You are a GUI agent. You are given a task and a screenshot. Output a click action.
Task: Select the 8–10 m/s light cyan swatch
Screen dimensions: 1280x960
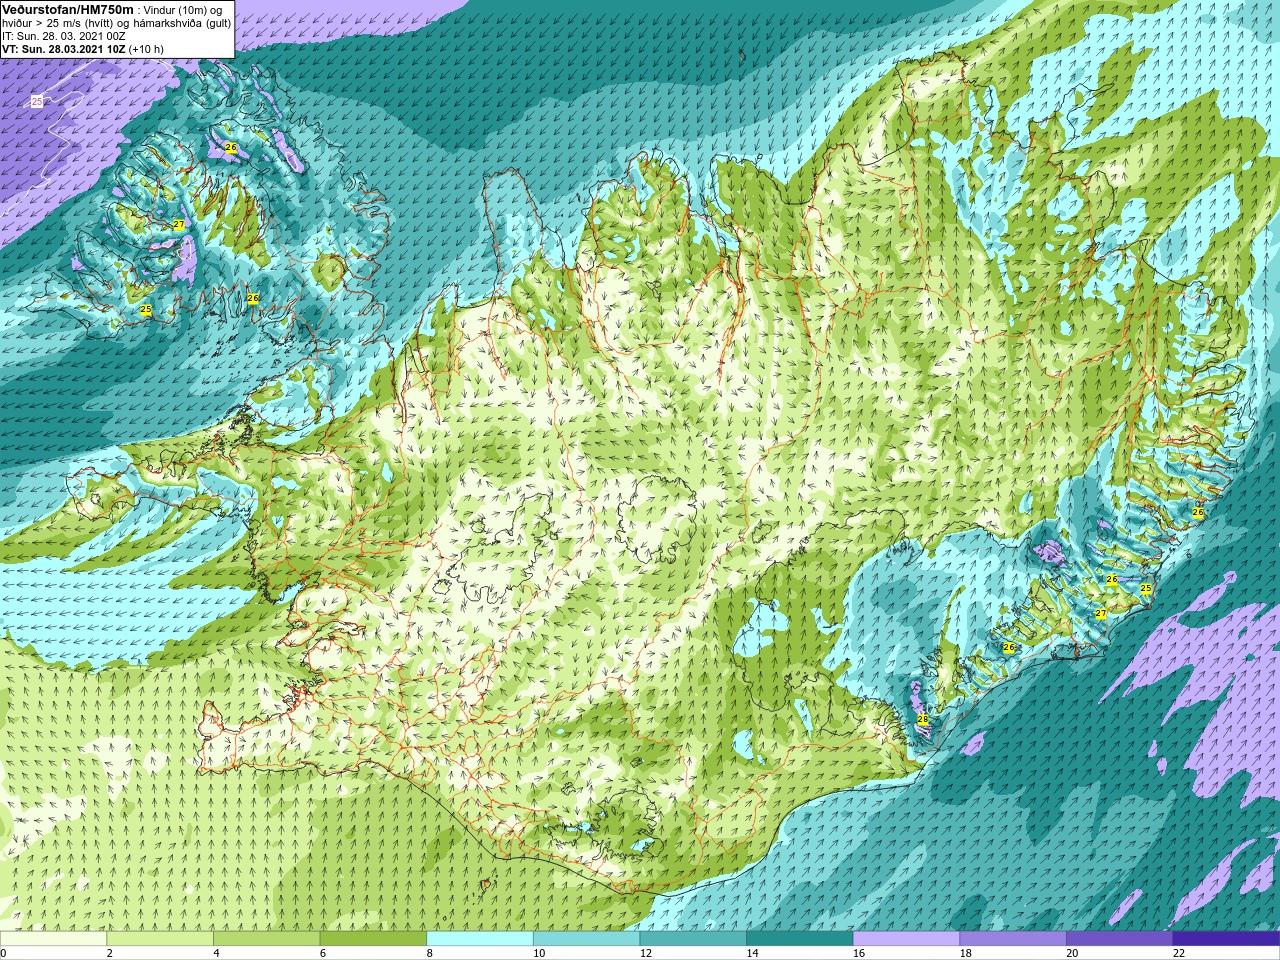click(x=480, y=939)
